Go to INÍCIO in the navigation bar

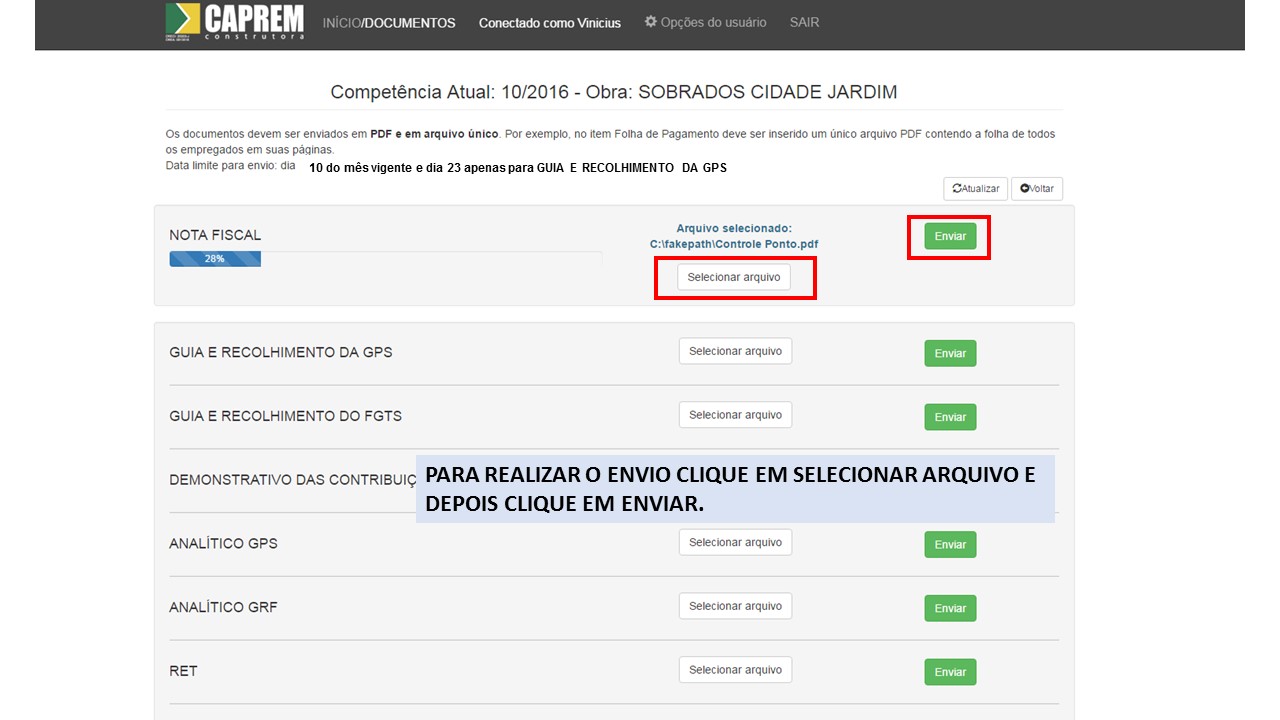point(339,23)
